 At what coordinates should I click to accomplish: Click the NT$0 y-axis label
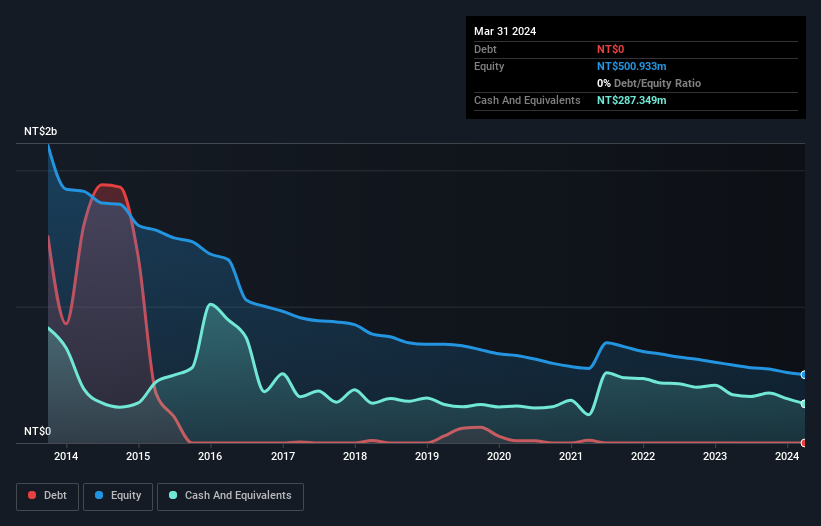(x=38, y=431)
